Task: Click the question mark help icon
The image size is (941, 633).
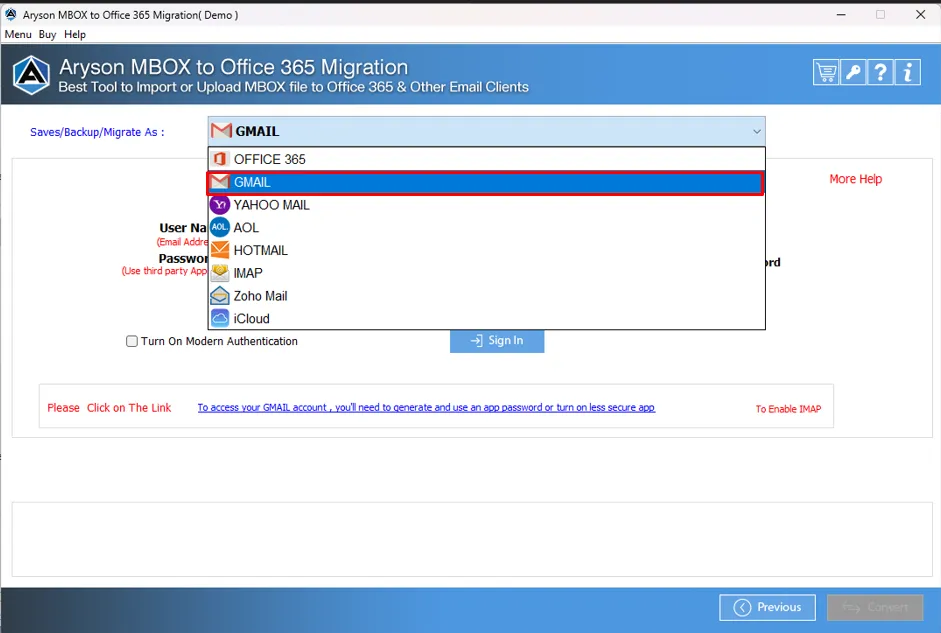Action: pyautogui.click(x=880, y=73)
